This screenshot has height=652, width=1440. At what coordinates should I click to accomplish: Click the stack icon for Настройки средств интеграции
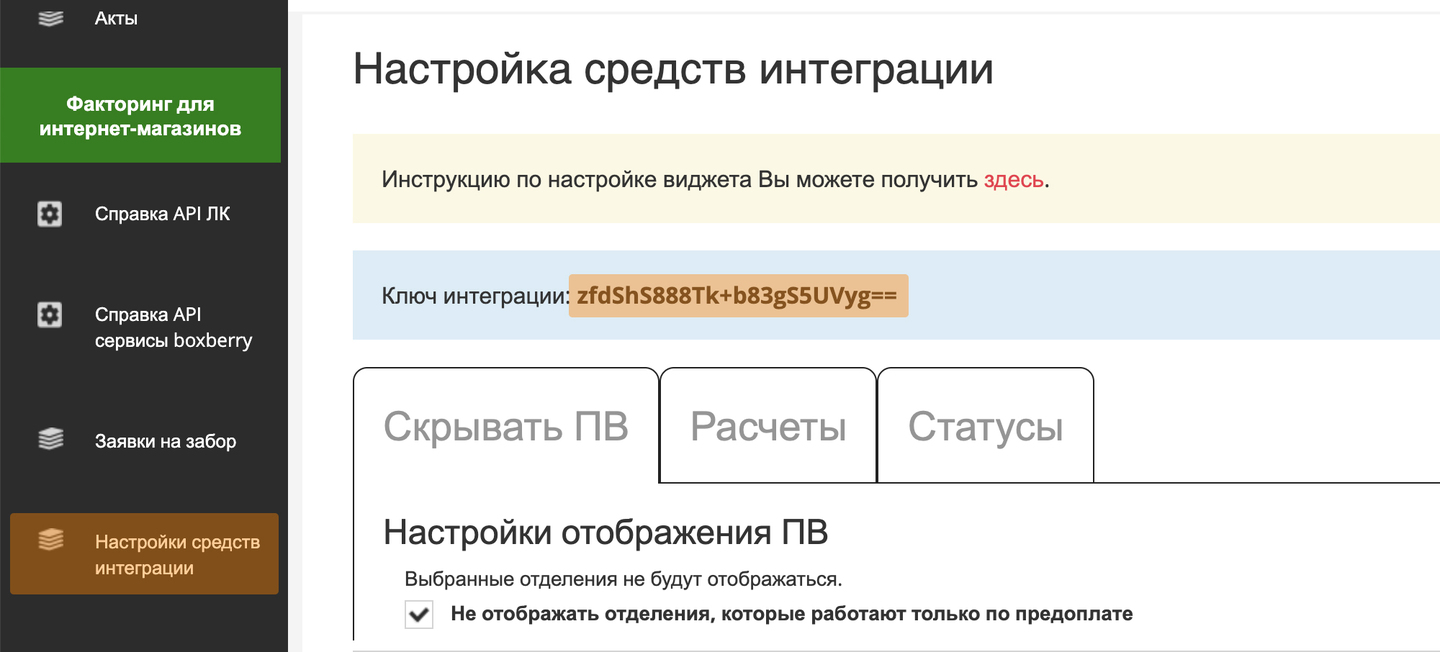[x=50, y=541]
